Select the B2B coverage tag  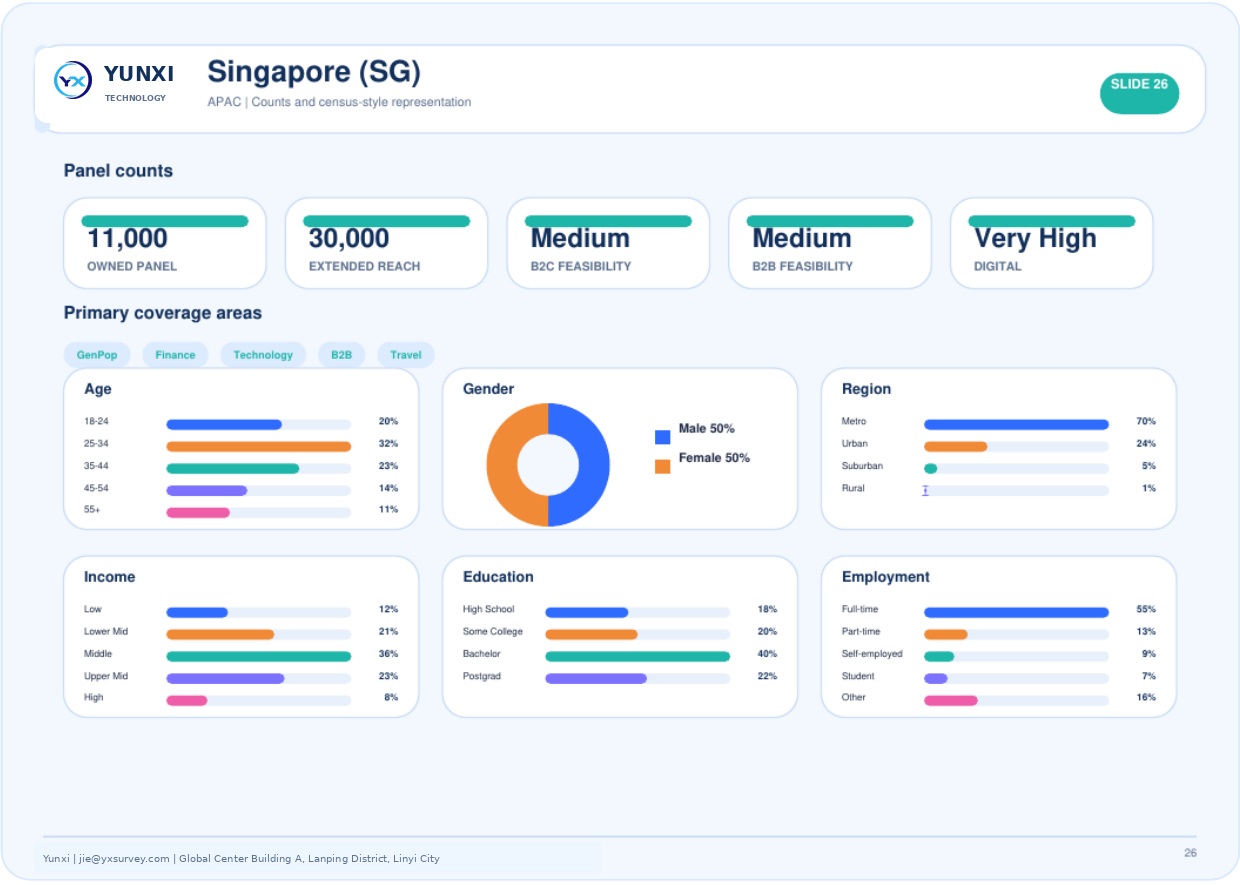[x=341, y=355]
